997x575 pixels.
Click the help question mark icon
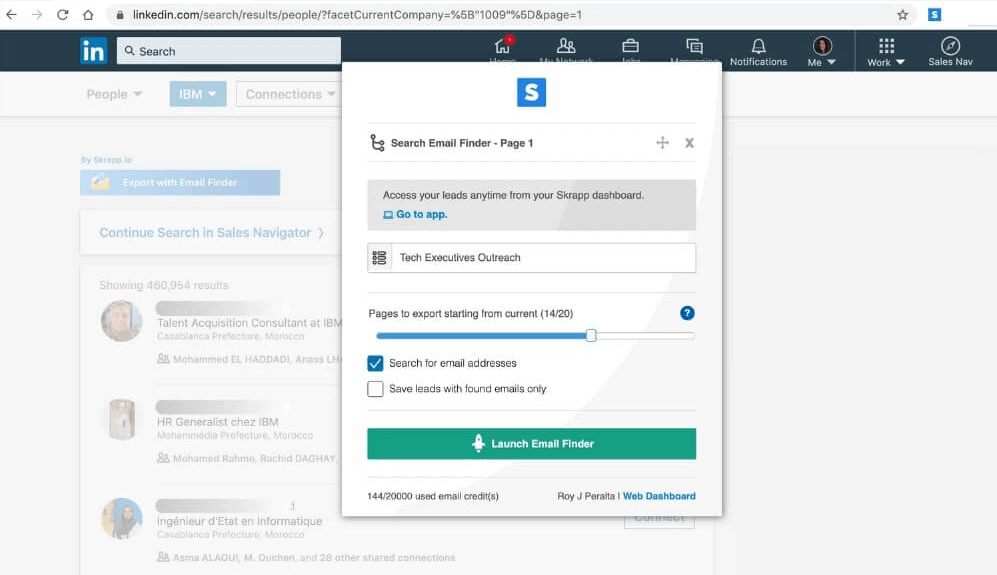pyautogui.click(x=687, y=313)
